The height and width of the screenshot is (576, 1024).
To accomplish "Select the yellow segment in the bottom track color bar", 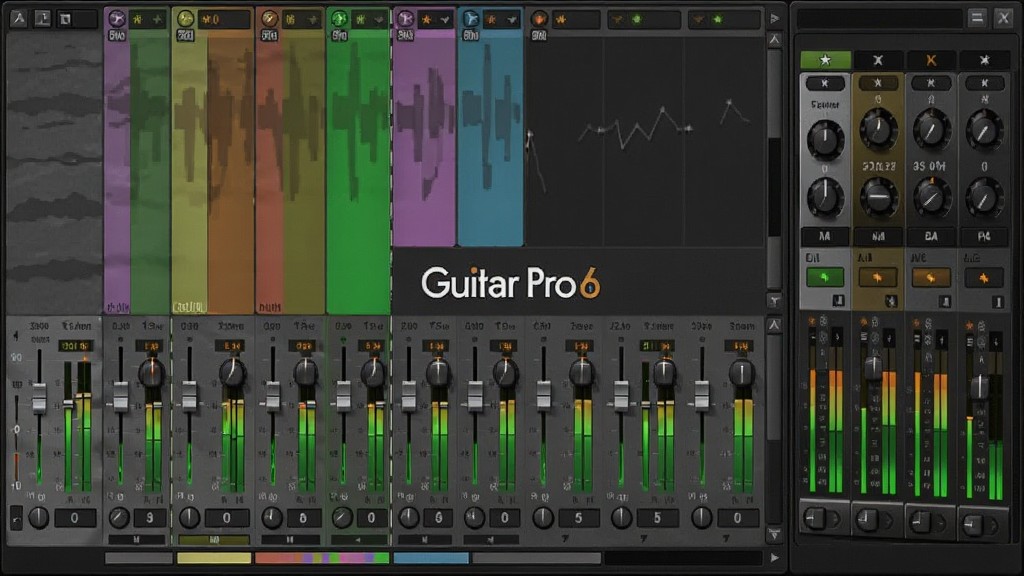I will click(214, 558).
